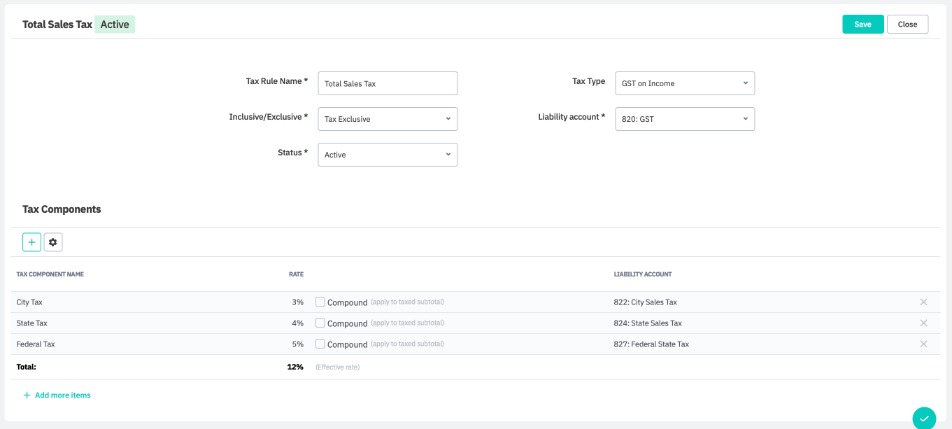
Task: Open the tax components gear settings
Action: coord(53,242)
